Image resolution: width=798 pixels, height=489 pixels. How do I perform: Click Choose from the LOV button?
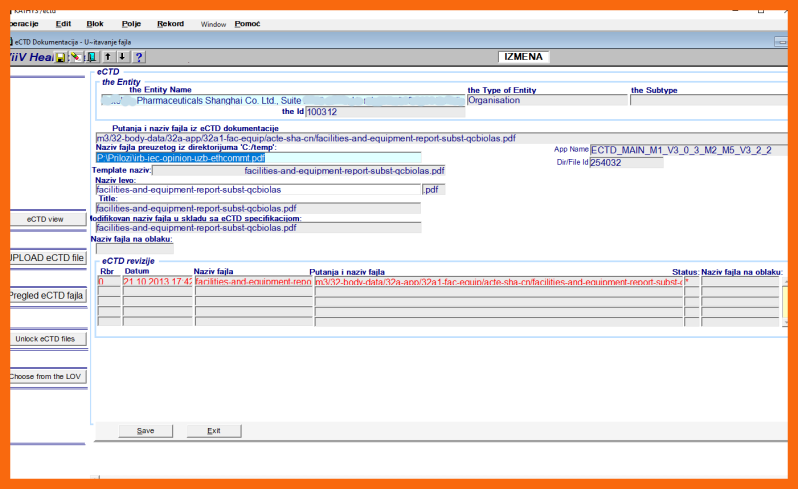coord(45,377)
